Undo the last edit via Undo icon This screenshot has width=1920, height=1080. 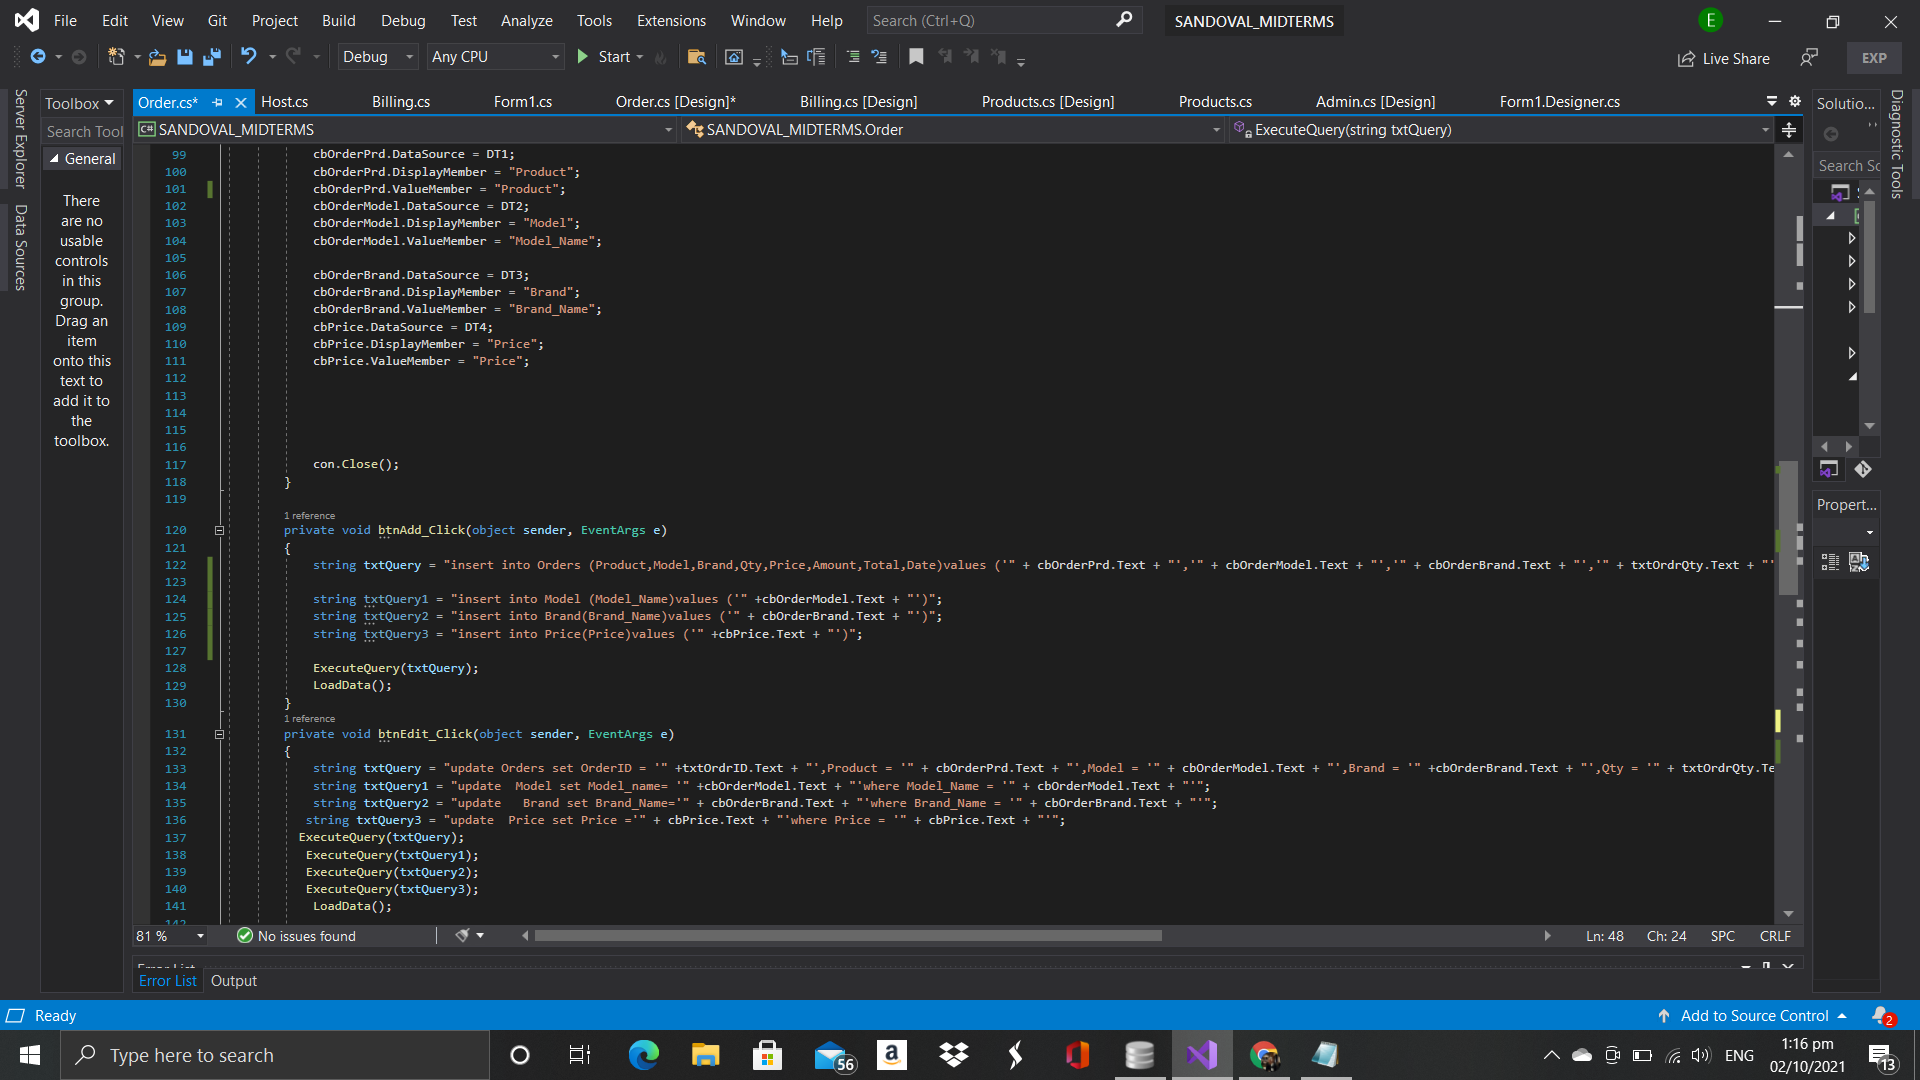[249, 57]
